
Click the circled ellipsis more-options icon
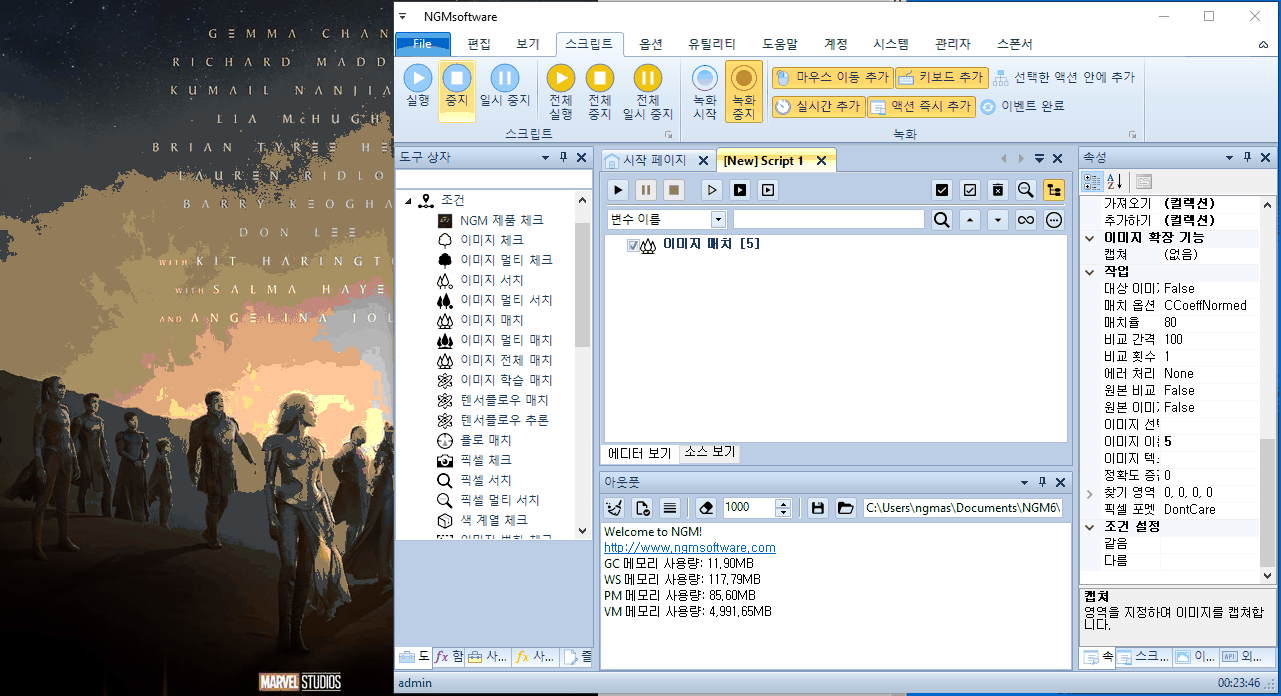pyautogui.click(x=1054, y=220)
